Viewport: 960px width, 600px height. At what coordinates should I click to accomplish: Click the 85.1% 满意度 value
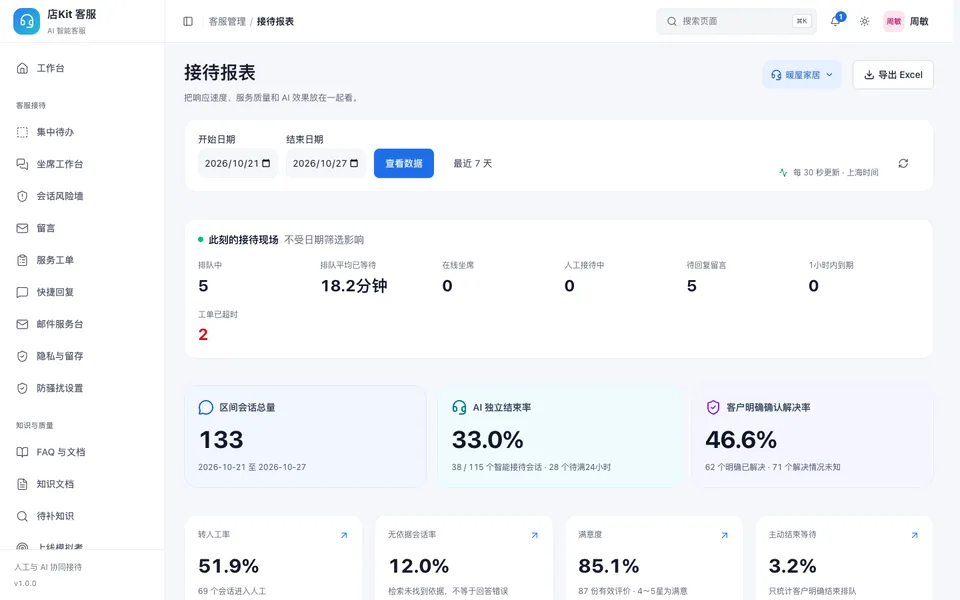[x=609, y=566]
